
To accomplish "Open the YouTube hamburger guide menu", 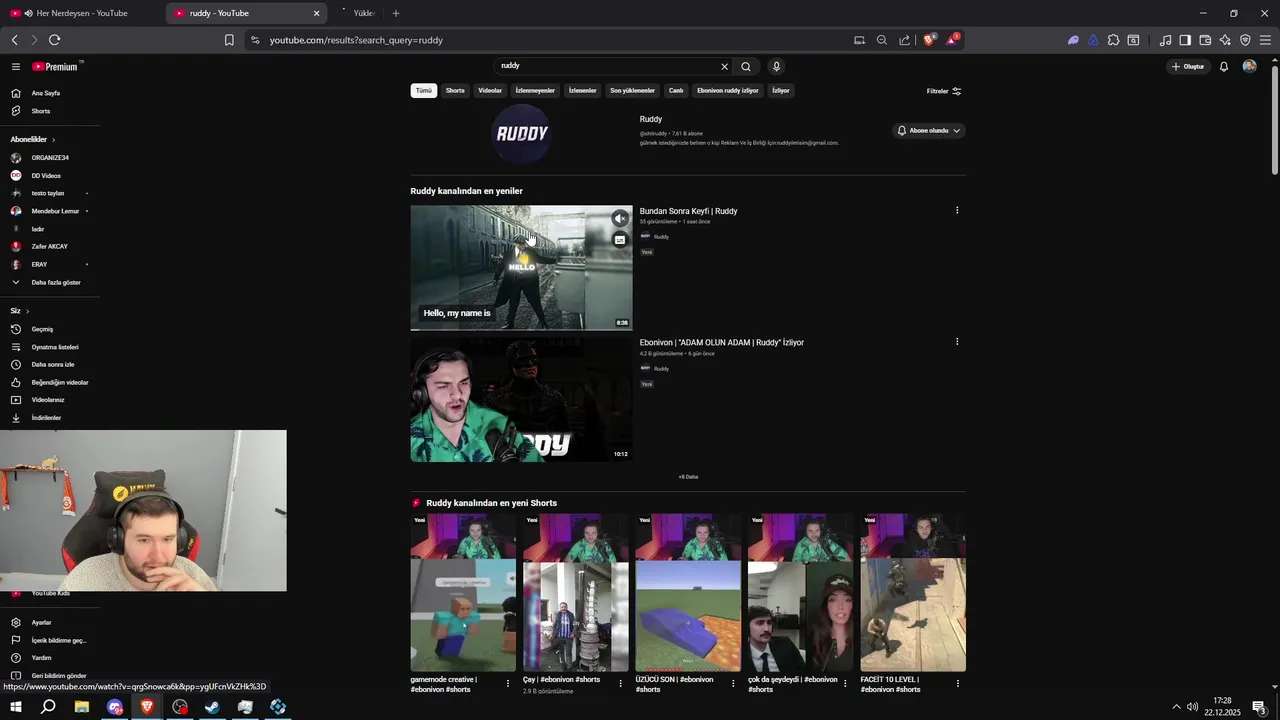I will point(16,67).
